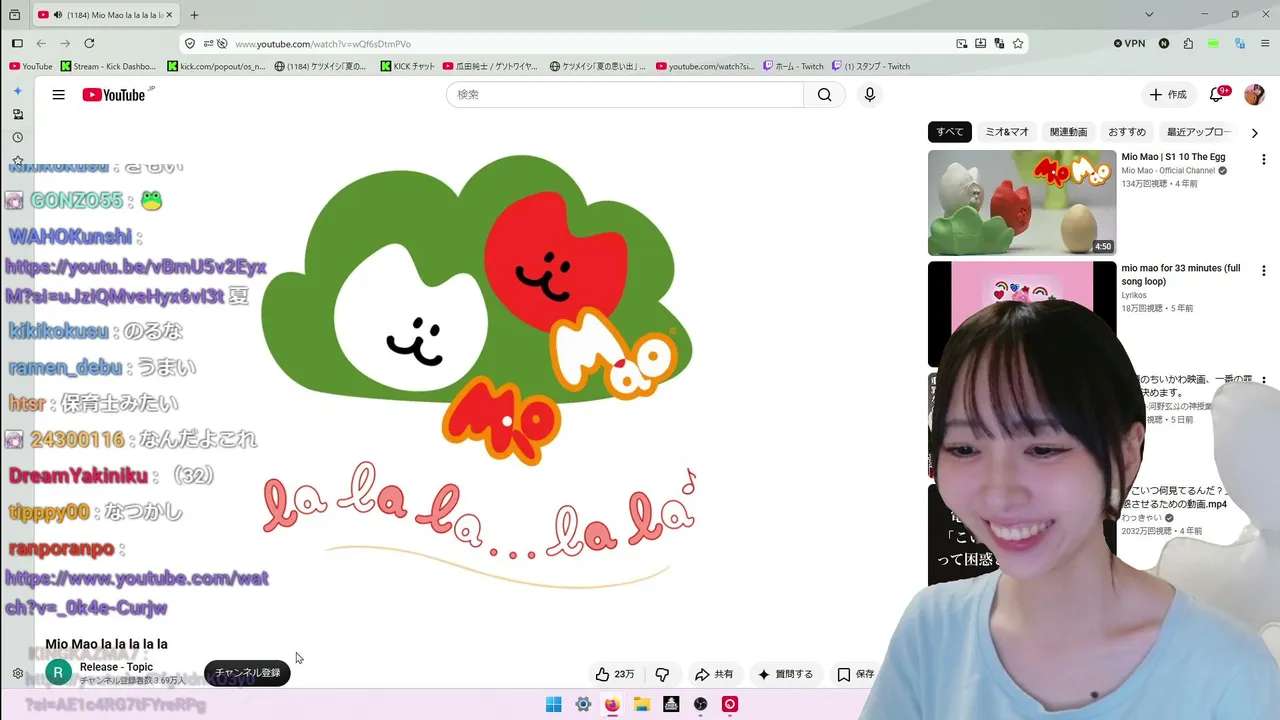
Task: Open File Explorer from the taskbar
Action: pos(642,704)
